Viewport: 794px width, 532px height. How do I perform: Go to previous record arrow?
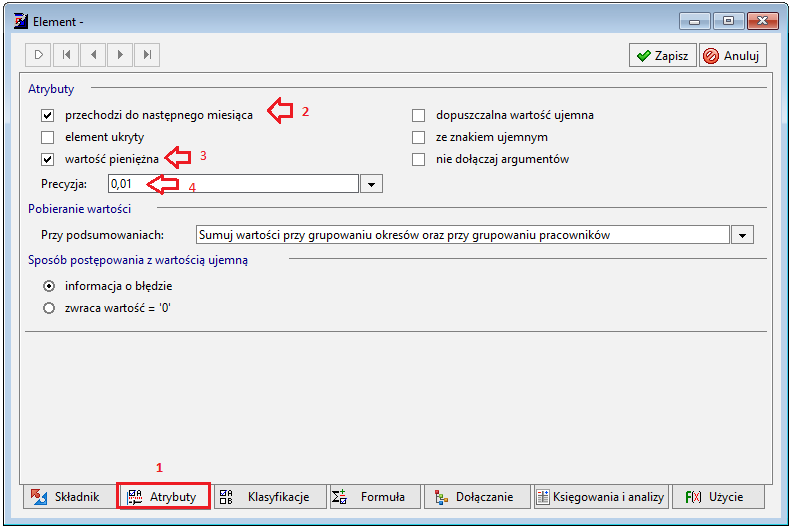click(x=93, y=55)
